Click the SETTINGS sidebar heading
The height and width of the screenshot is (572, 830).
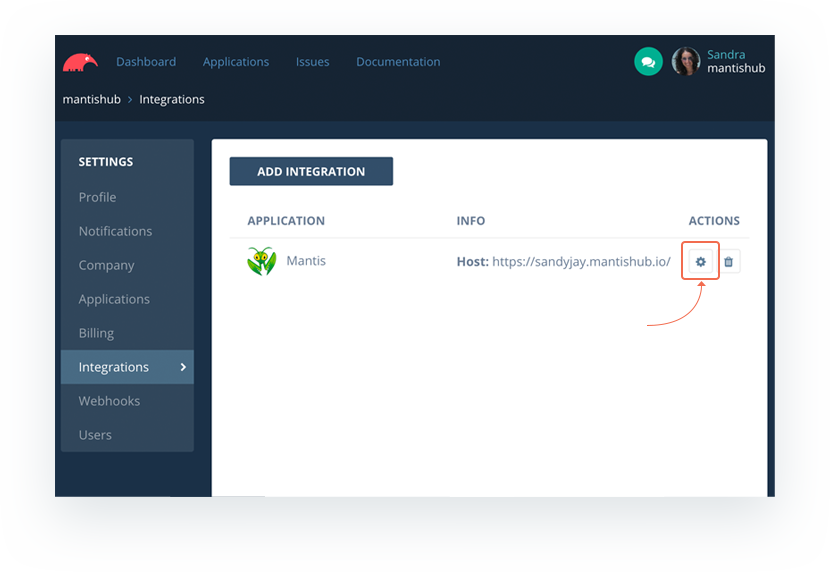(106, 162)
